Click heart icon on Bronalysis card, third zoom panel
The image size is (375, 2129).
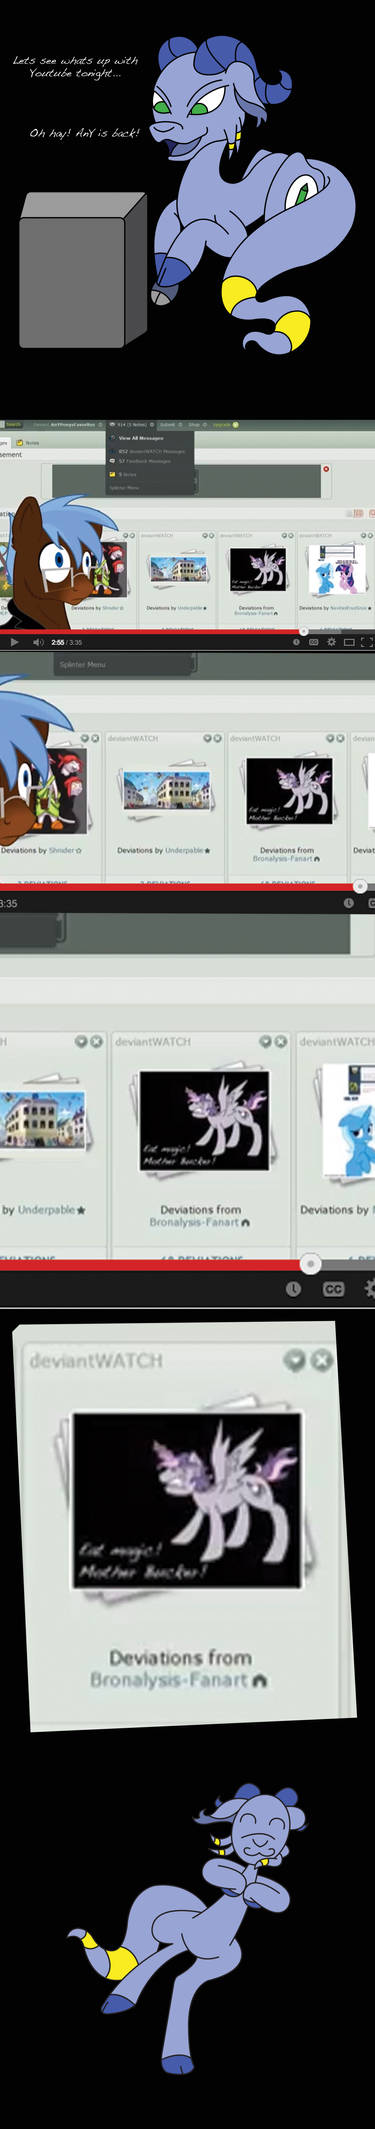(x=266, y=1041)
